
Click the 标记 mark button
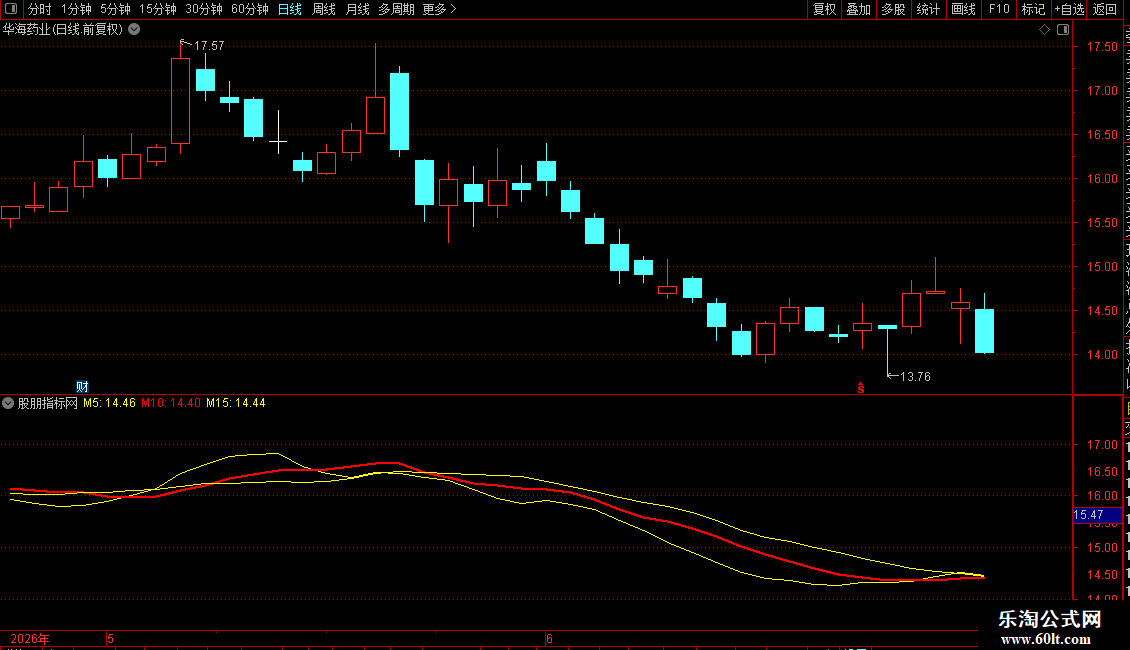(x=1033, y=9)
